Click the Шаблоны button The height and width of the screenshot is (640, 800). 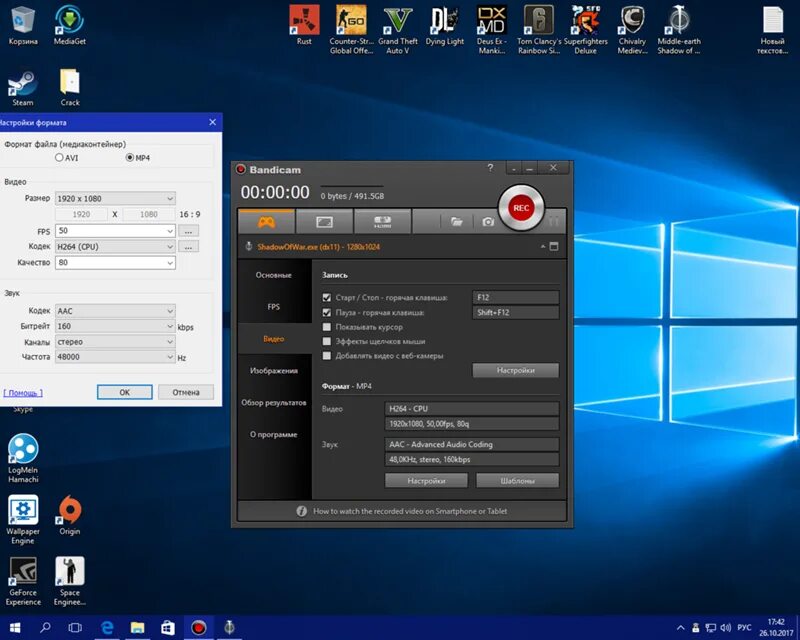[517, 480]
